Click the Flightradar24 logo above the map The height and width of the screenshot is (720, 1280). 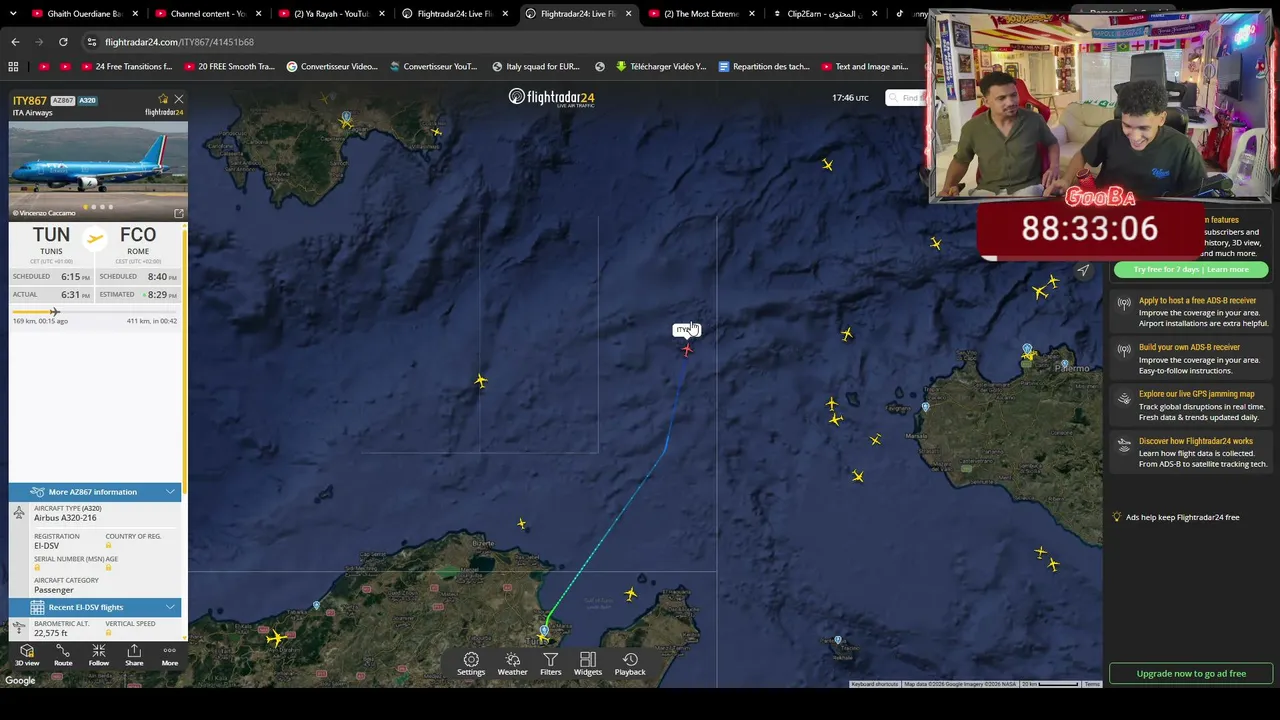(551, 97)
